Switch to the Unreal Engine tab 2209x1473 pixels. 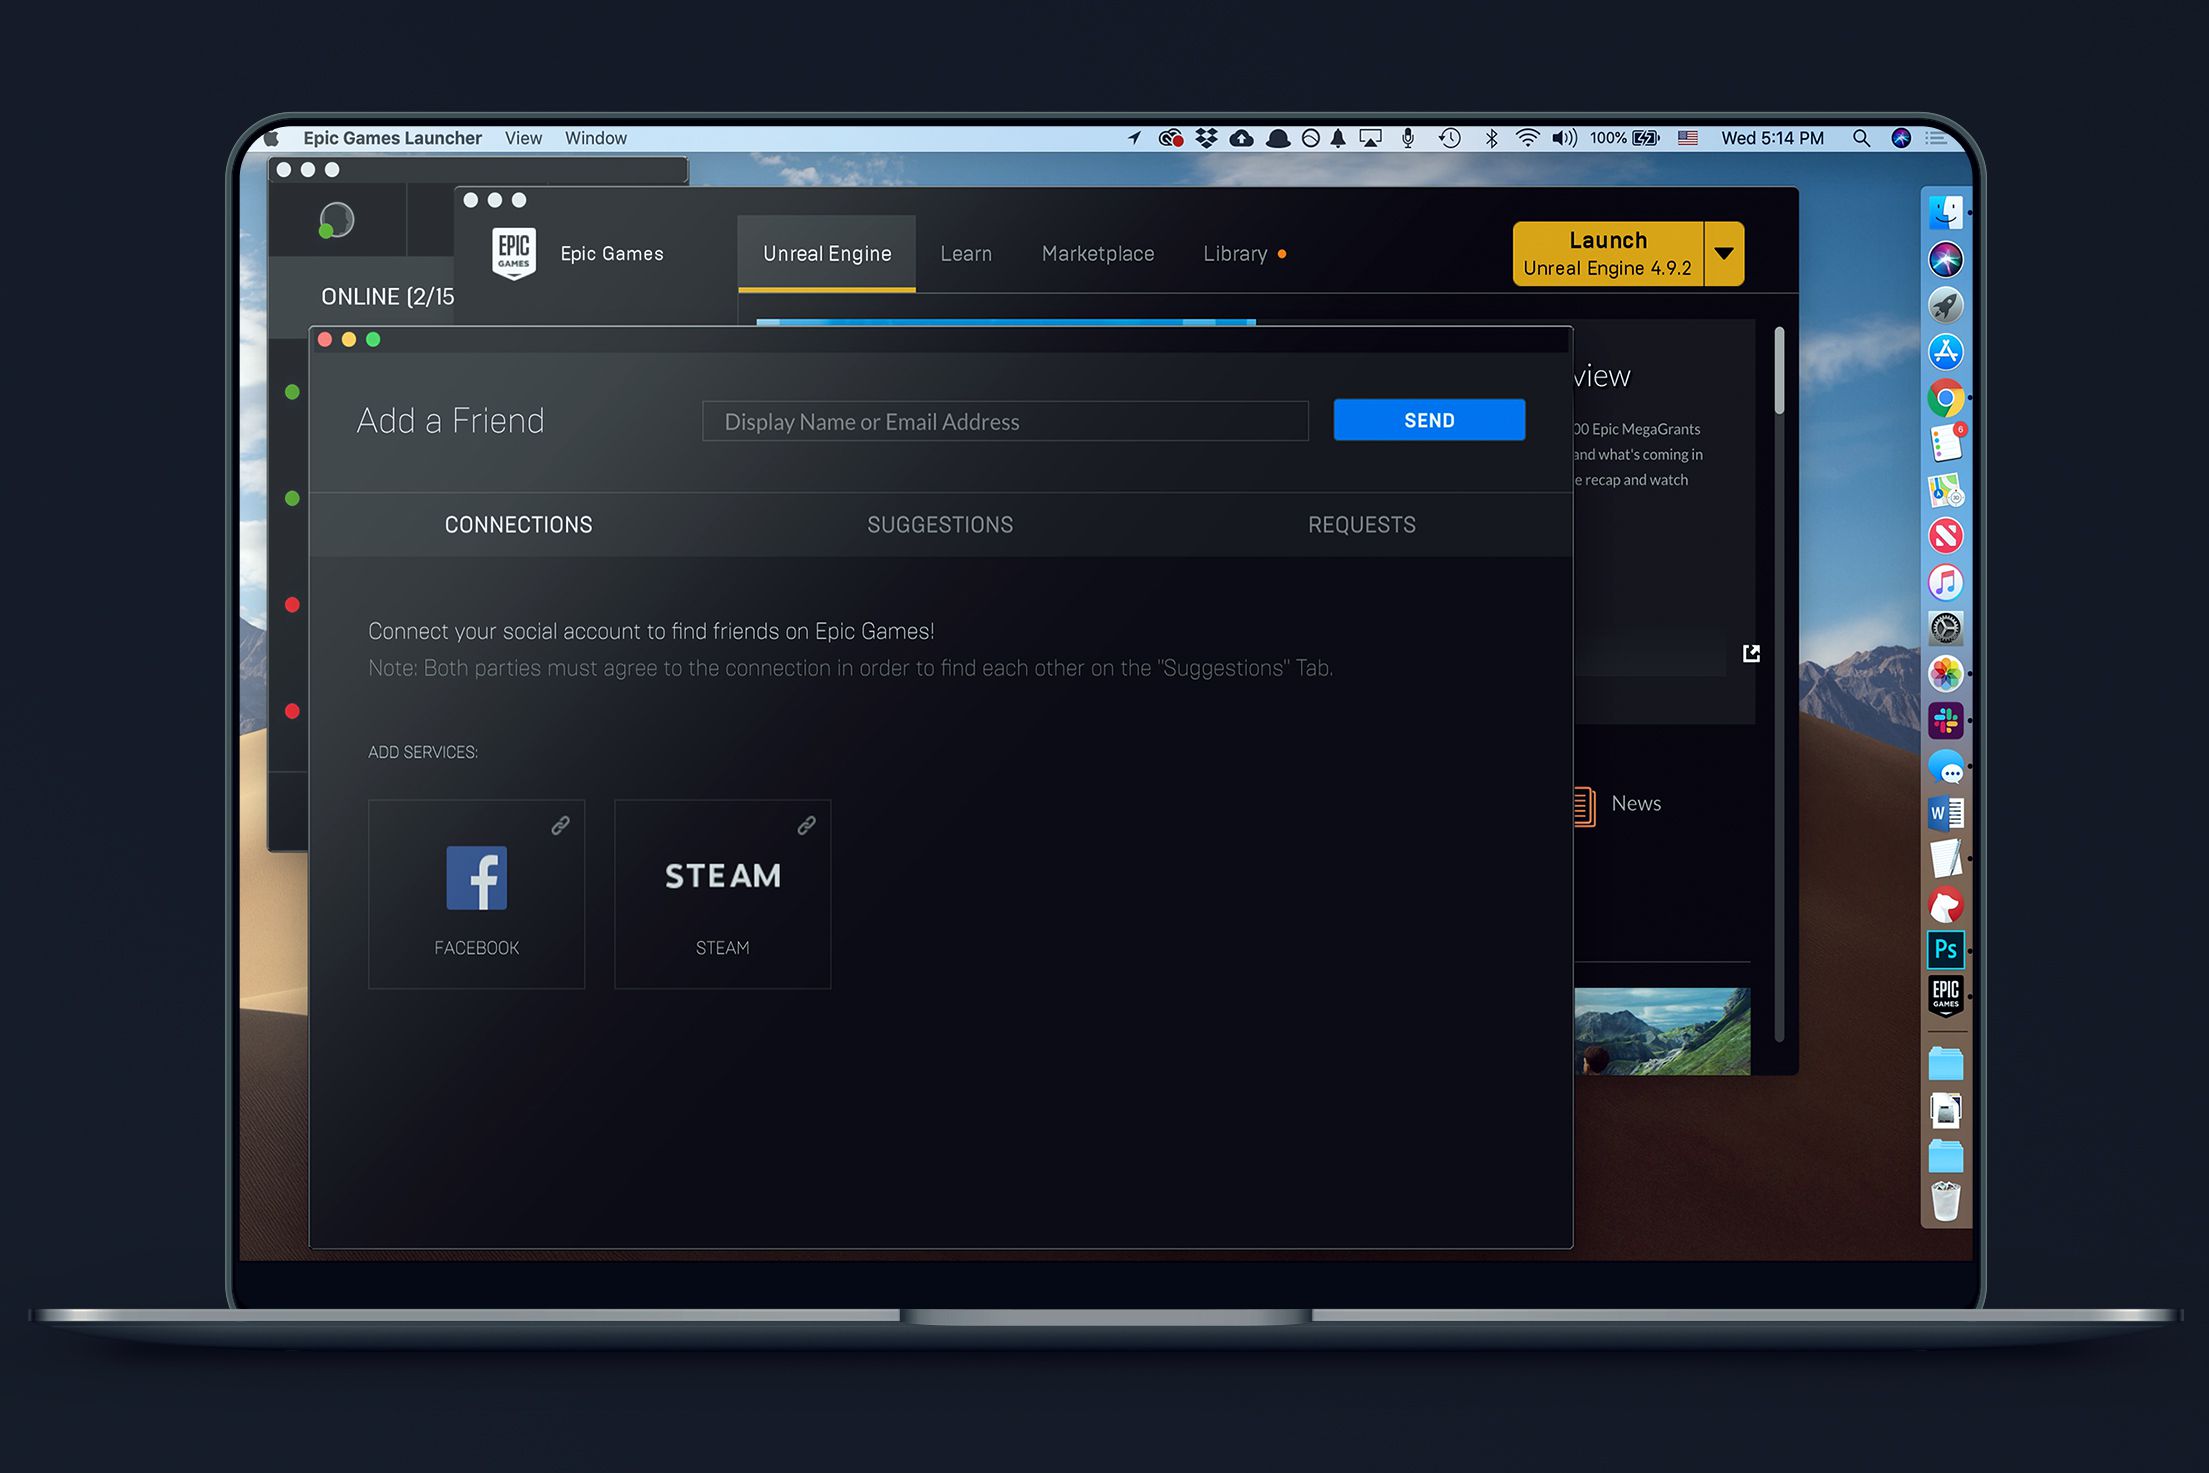825,252
